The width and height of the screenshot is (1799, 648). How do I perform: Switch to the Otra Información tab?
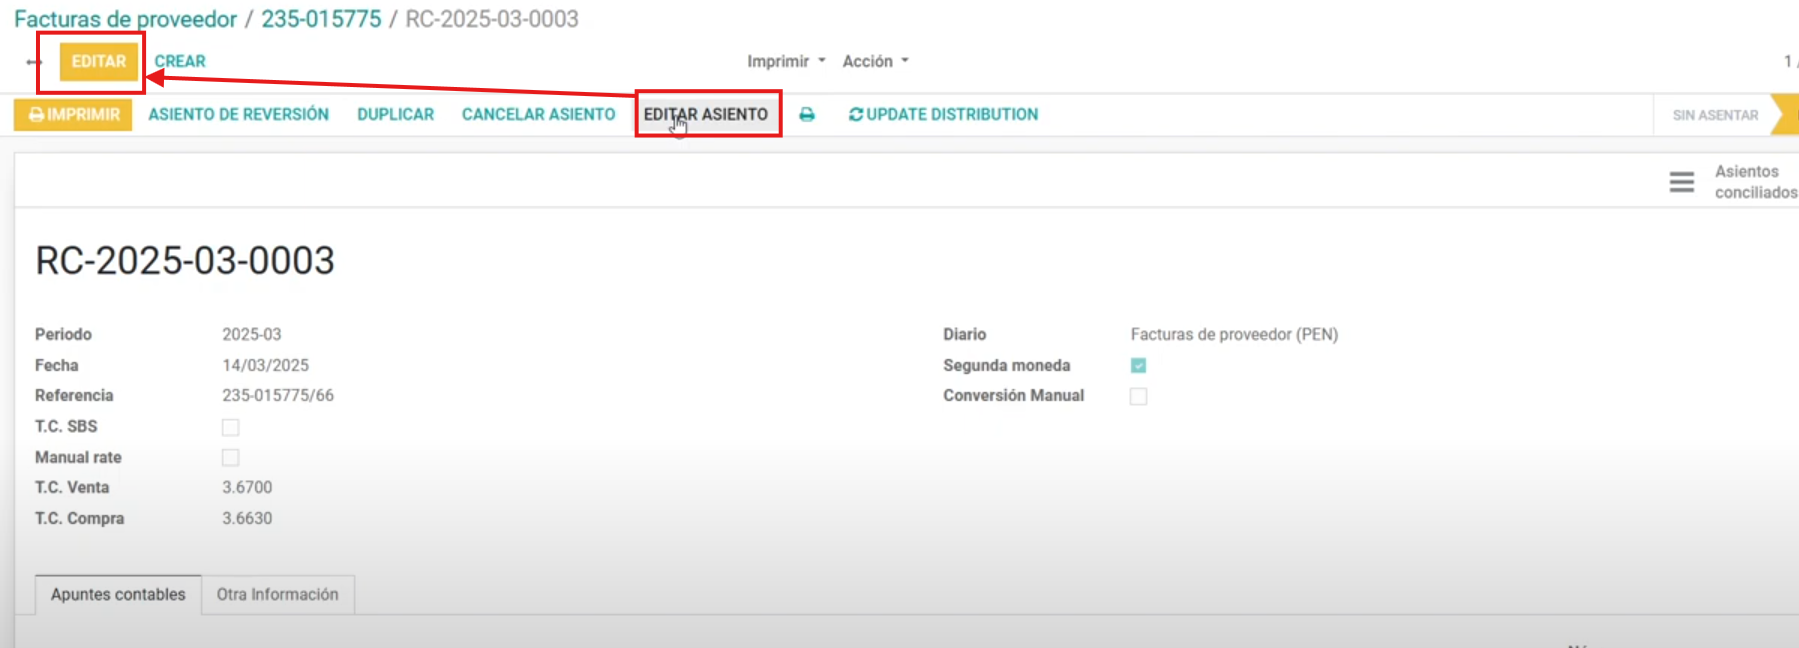[x=278, y=595]
